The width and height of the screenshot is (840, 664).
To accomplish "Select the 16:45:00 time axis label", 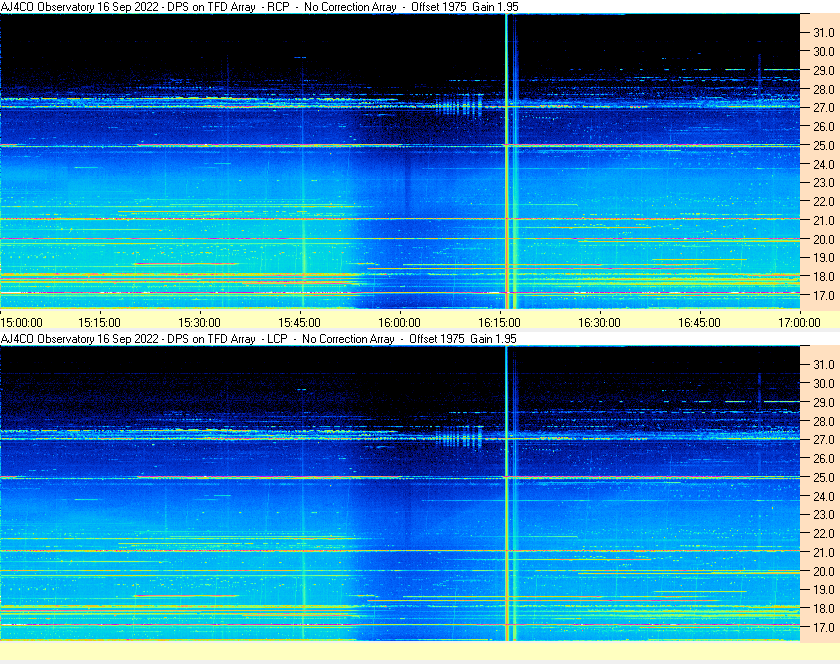I will click(x=700, y=323).
